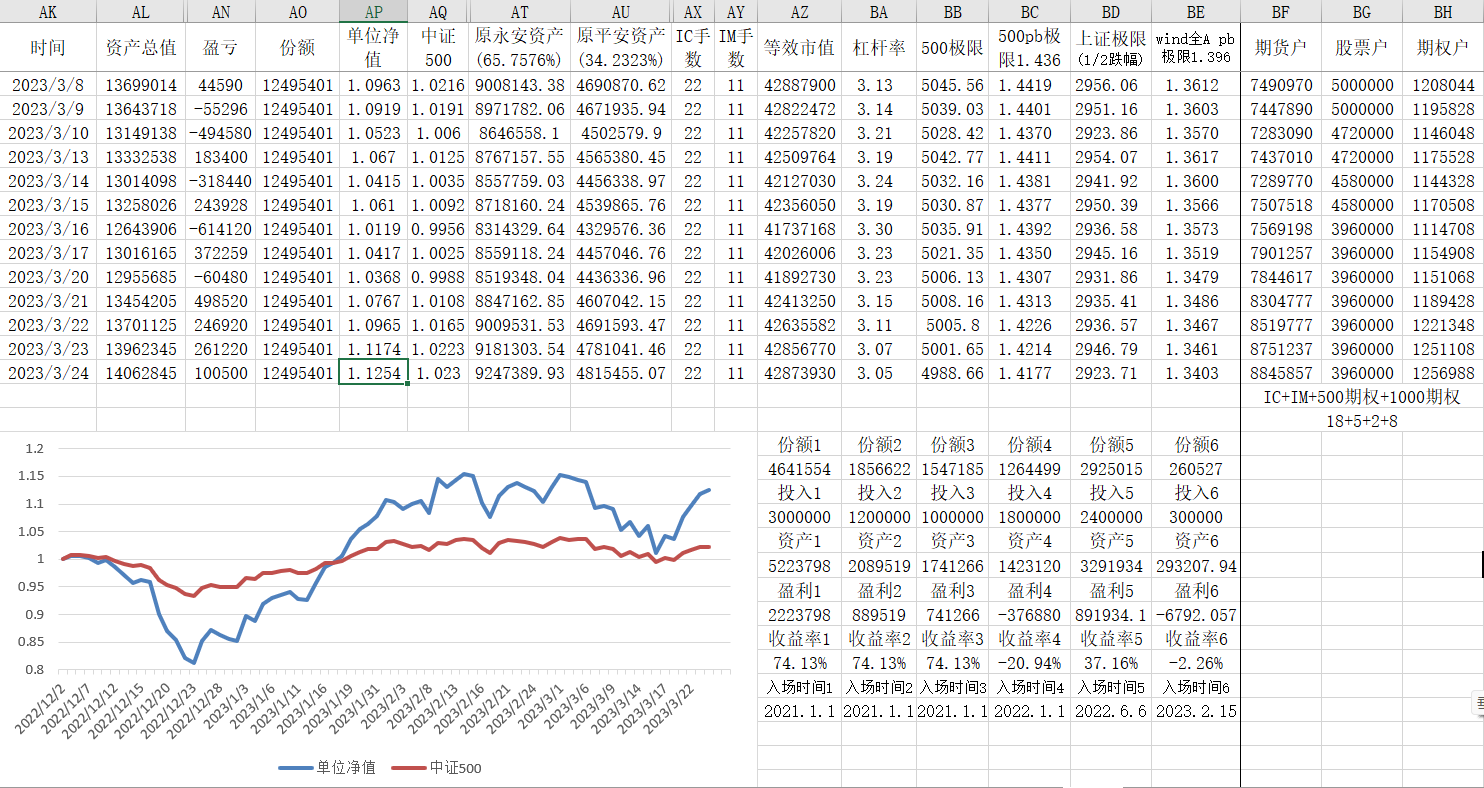Select the column AK header
Viewport: 1484px width, 788px height.
pyautogui.click(x=48, y=12)
